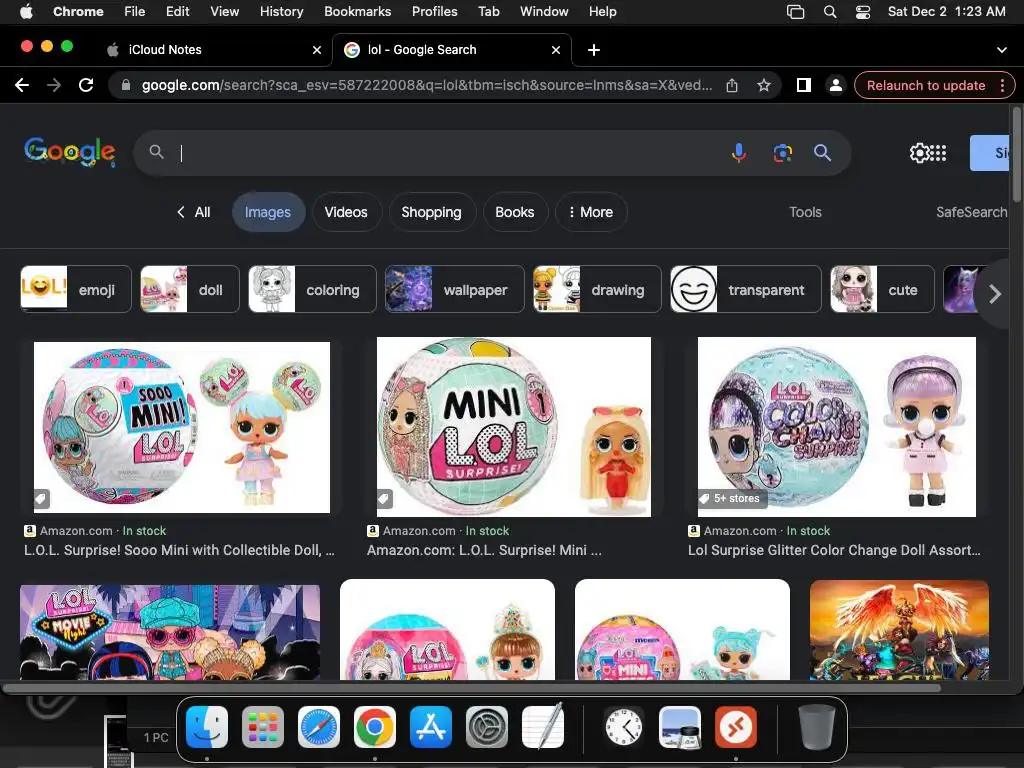The image size is (1024, 768).
Task: Open the Chrome side panel
Action: [804, 85]
